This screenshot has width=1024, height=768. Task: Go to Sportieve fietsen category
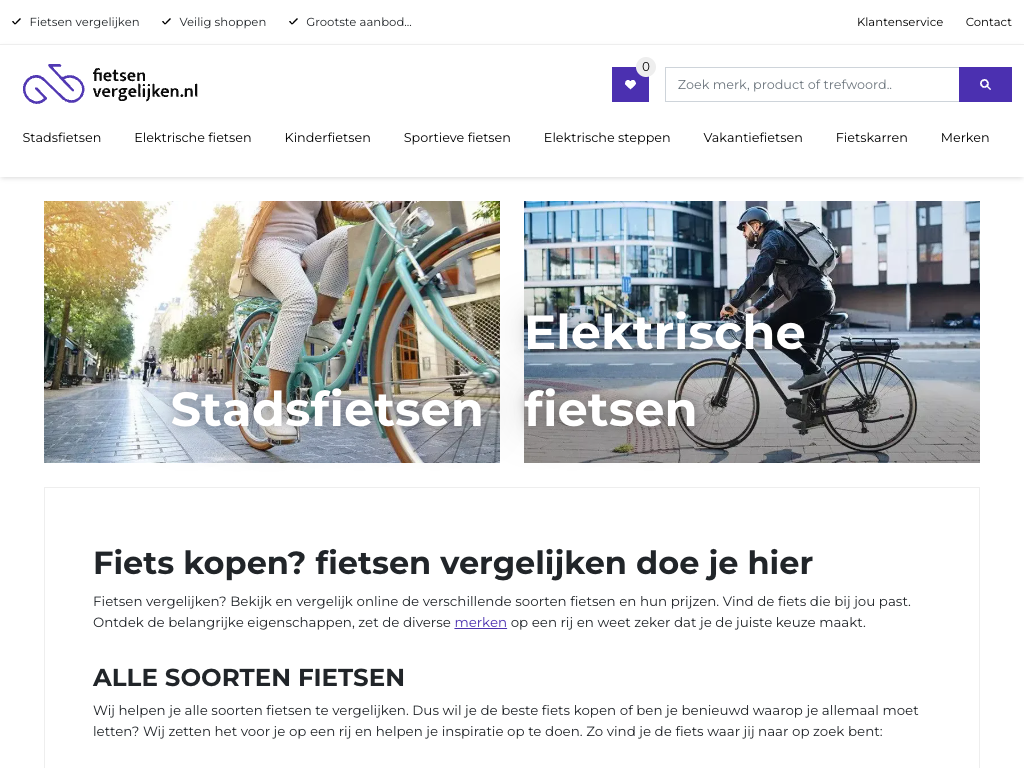pos(457,138)
